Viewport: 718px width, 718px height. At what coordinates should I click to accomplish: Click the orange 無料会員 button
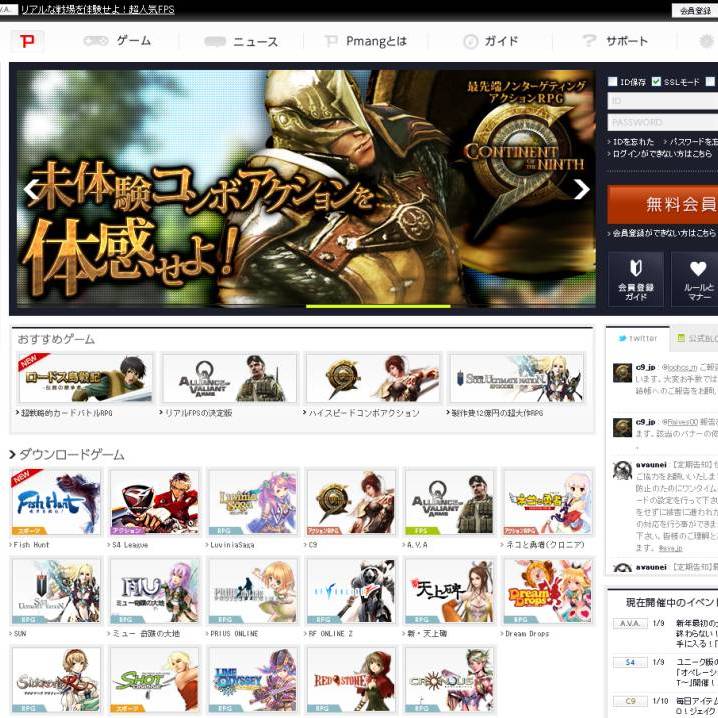click(663, 204)
